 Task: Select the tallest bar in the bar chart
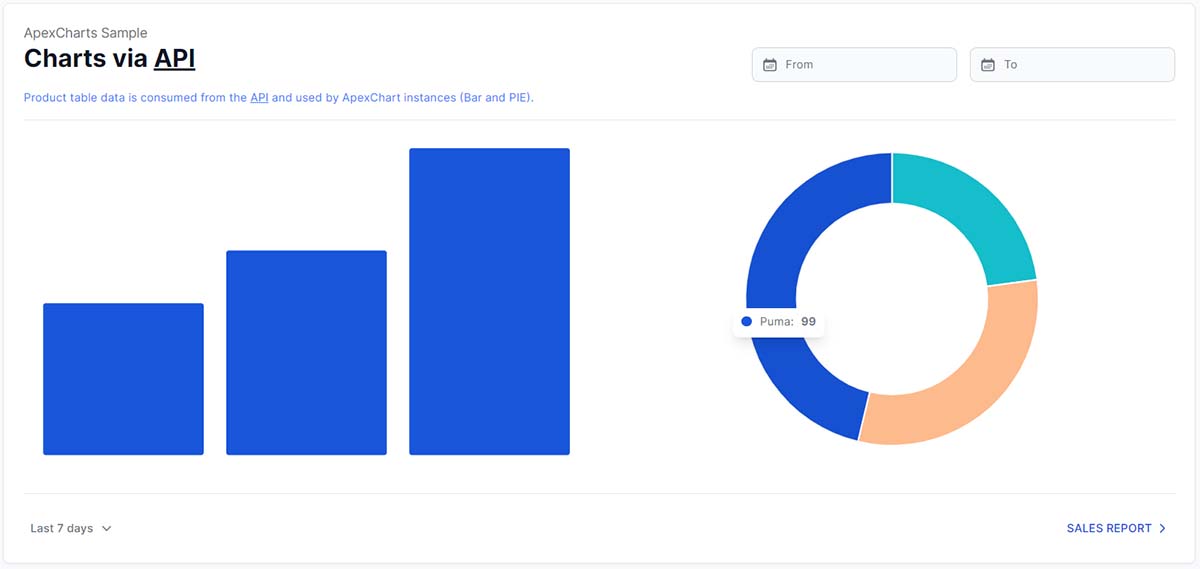coord(489,302)
